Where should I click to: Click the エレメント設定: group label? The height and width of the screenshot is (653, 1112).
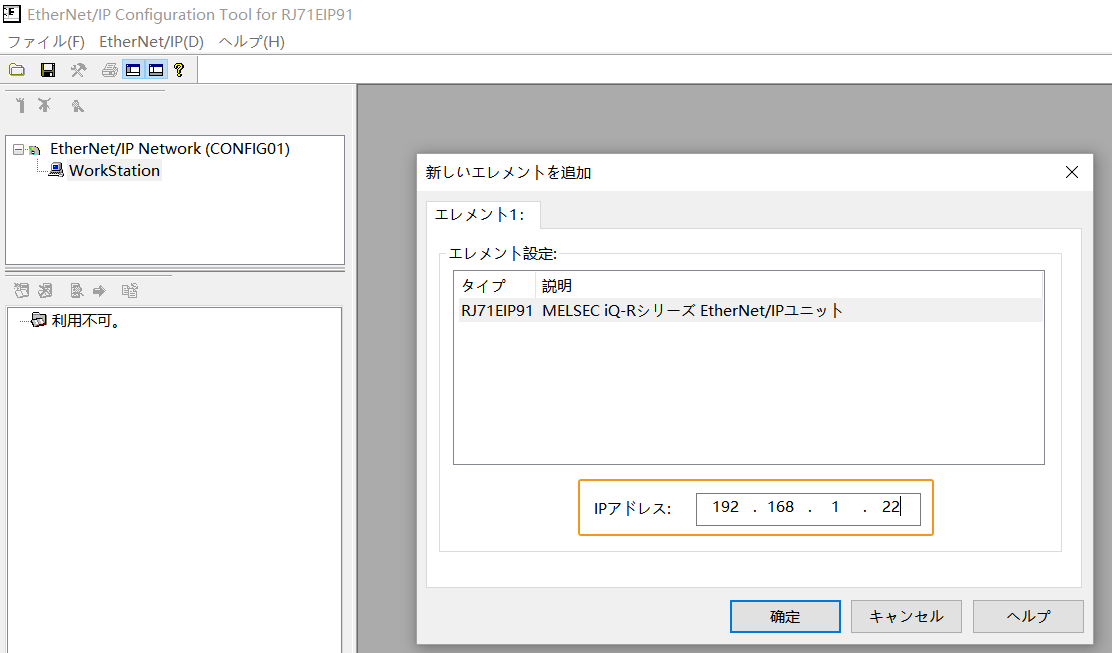pos(502,253)
